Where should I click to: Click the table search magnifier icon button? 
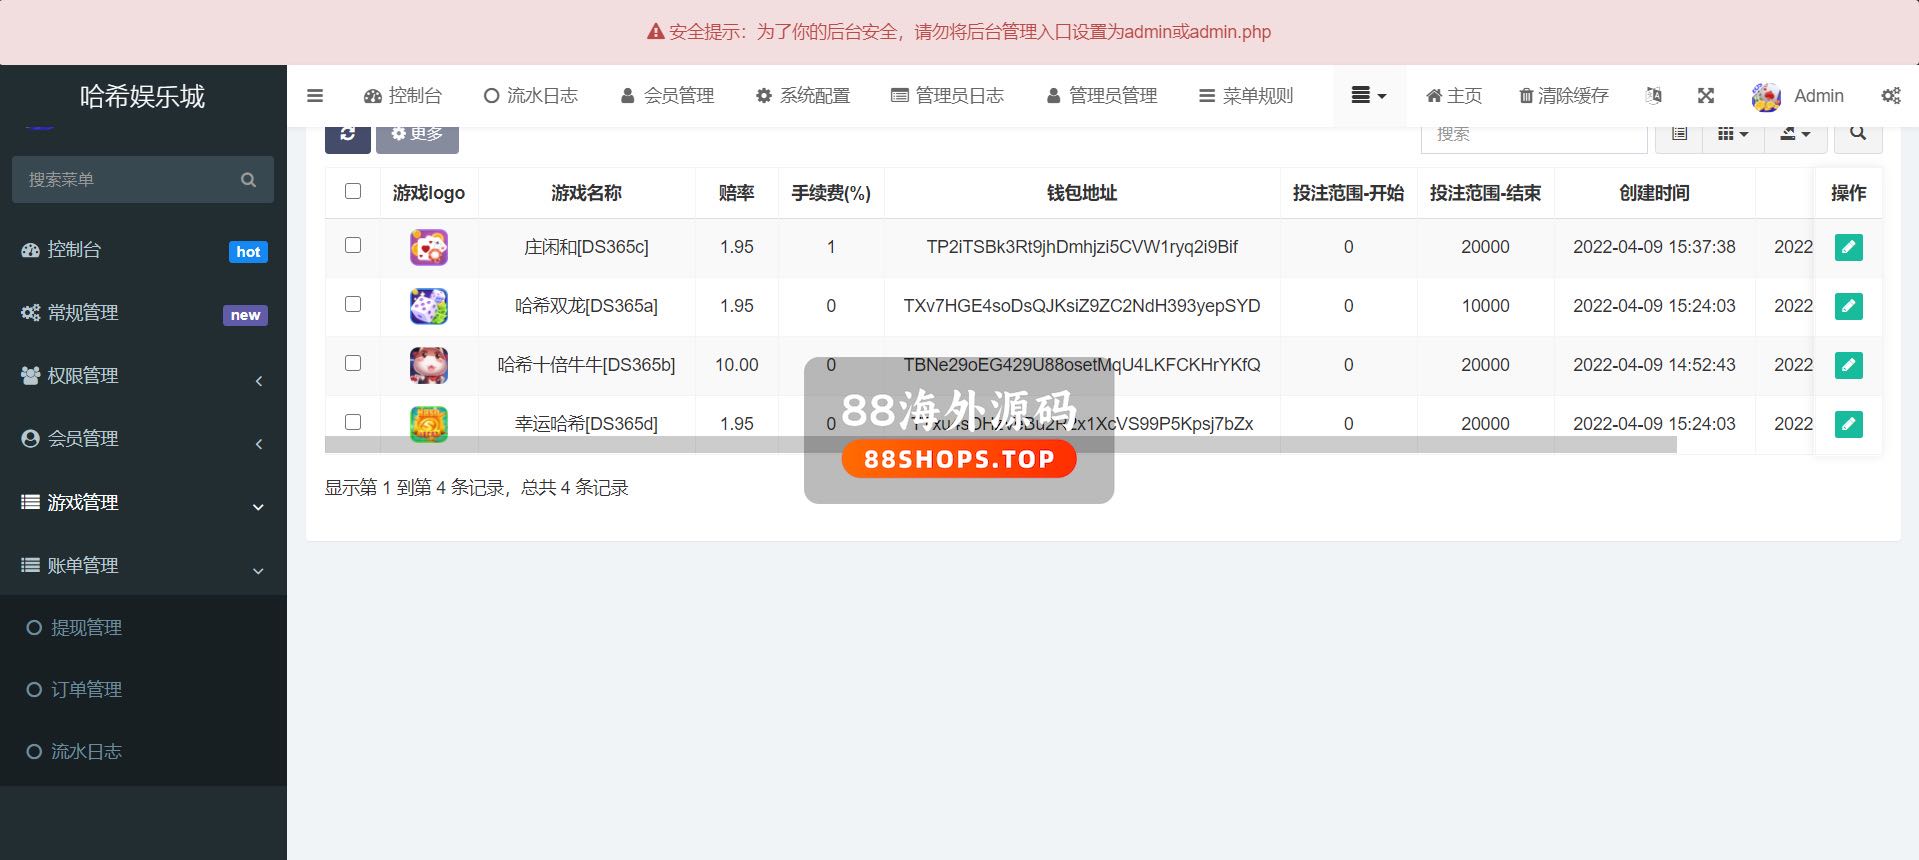1857,134
